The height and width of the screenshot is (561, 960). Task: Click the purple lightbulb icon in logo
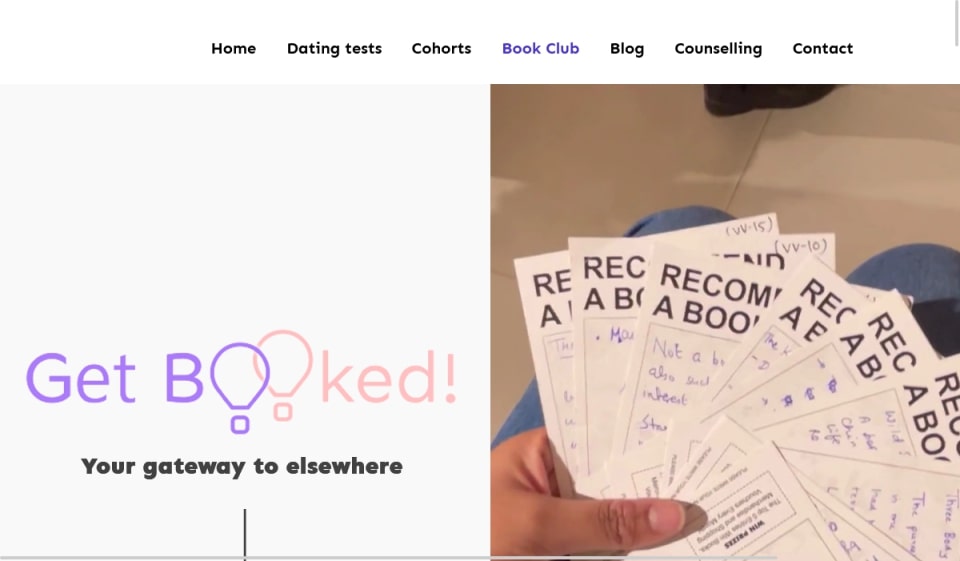coord(240,388)
